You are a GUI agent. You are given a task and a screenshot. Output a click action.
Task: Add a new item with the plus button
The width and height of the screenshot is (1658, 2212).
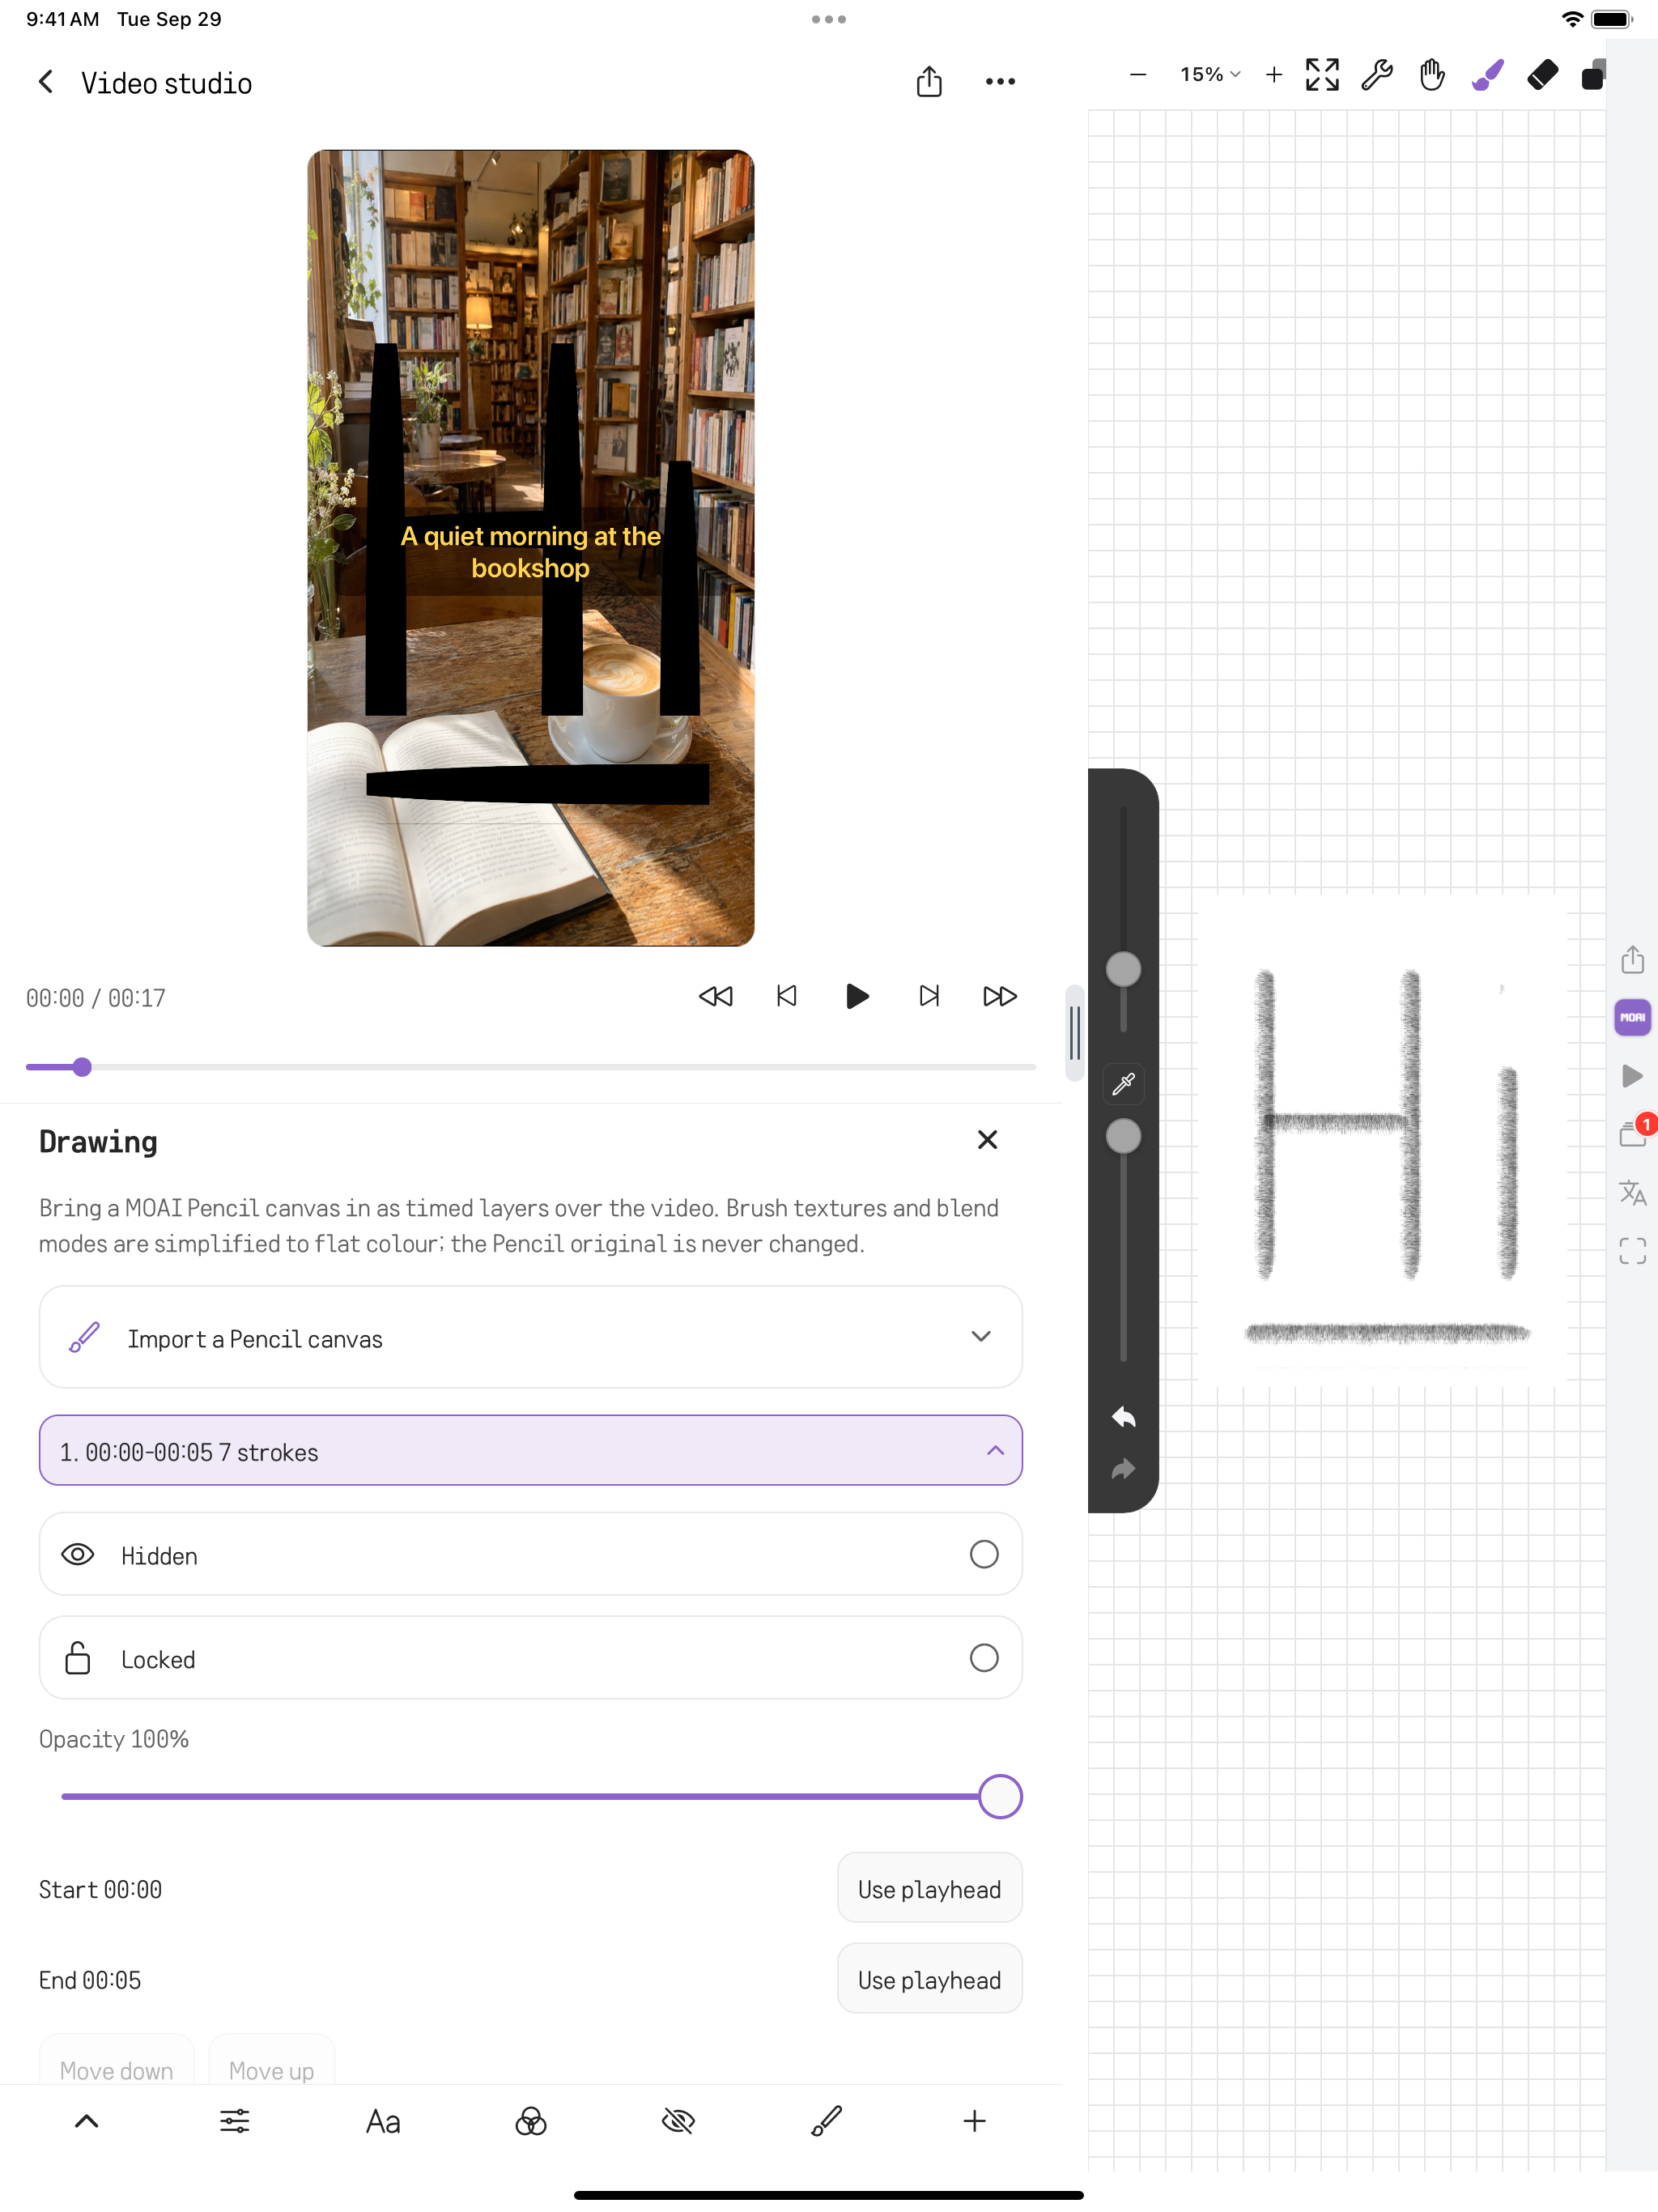[x=974, y=2121]
